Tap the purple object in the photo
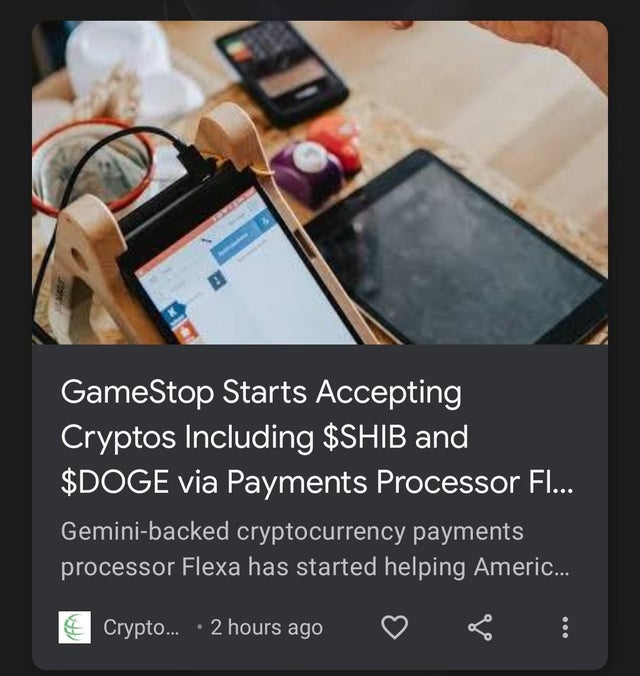640x676 pixels. point(307,172)
